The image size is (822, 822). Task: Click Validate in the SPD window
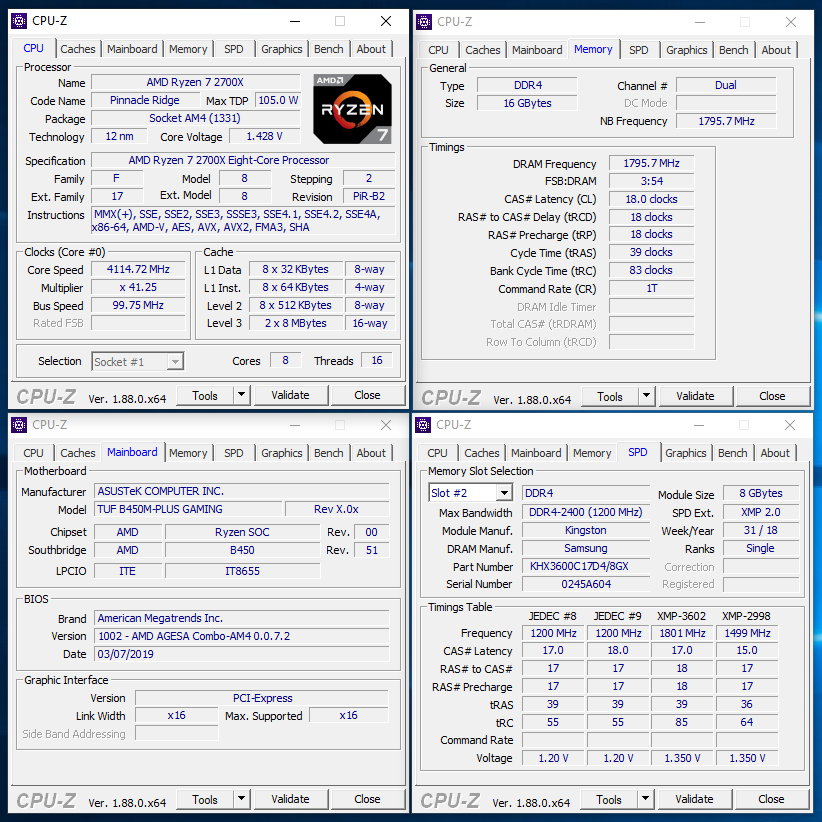pyautogui.click(x=694, y=799)
